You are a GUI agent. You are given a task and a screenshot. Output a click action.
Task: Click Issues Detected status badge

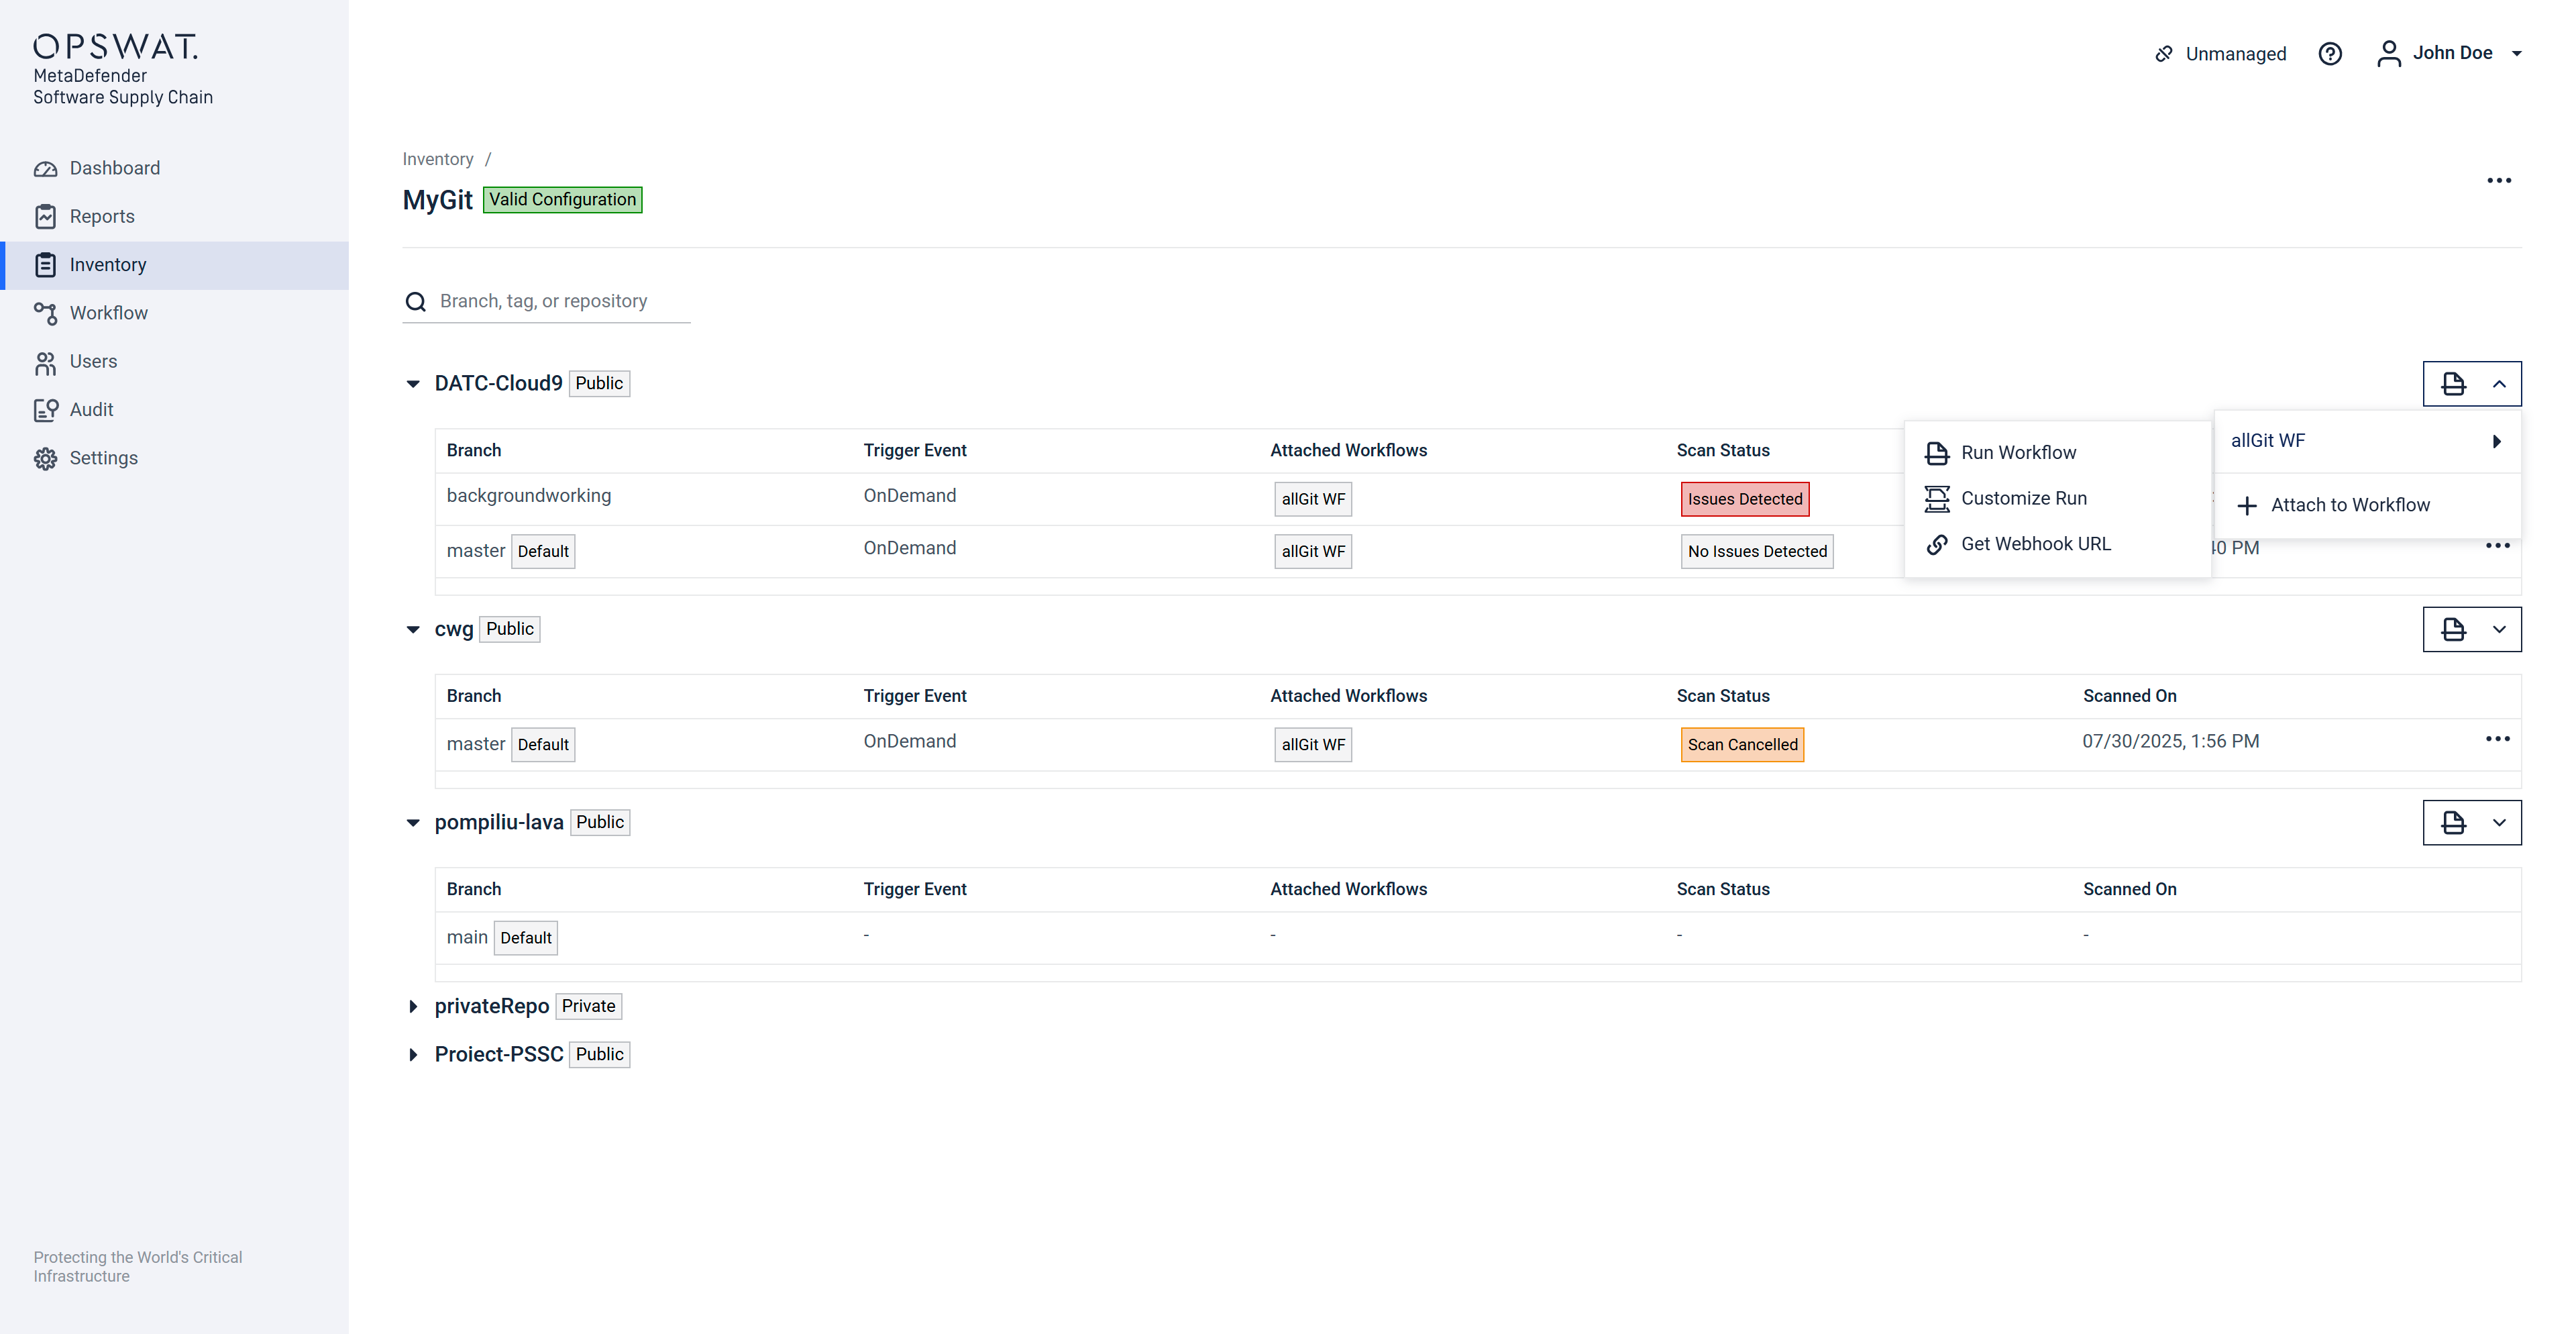pos(1745,500)
